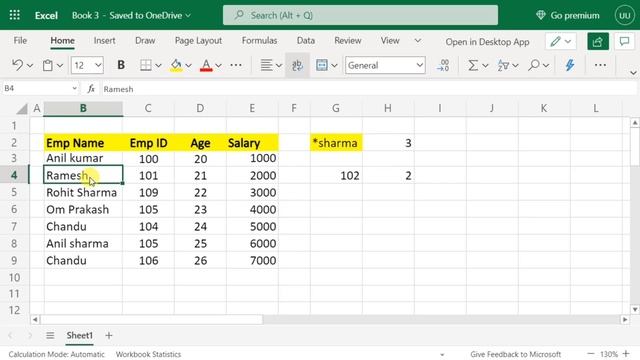The image size is (640, 360).
Task: Switch to the View tab
Action: coord(390,40)
